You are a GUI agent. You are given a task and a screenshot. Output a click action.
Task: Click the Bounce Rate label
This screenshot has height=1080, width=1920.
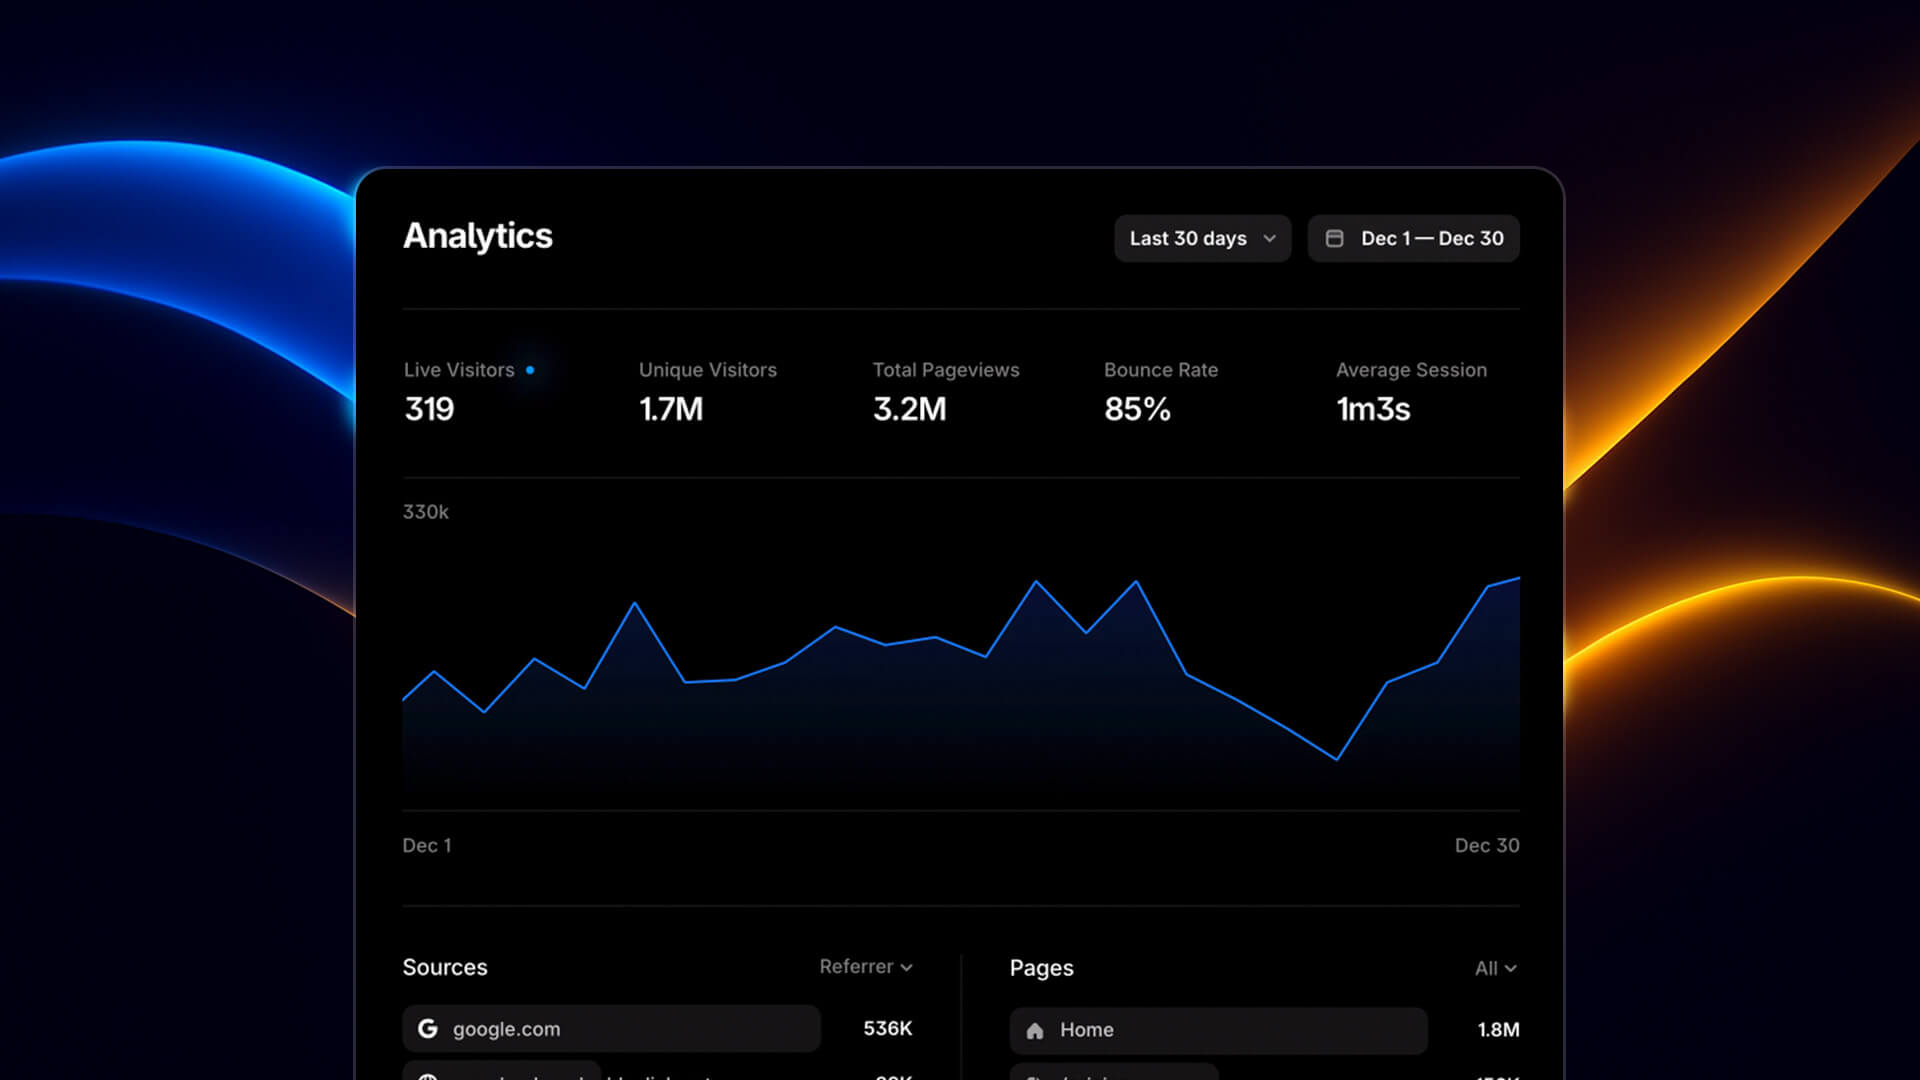pyautogui.click(x=1161, y=370)
